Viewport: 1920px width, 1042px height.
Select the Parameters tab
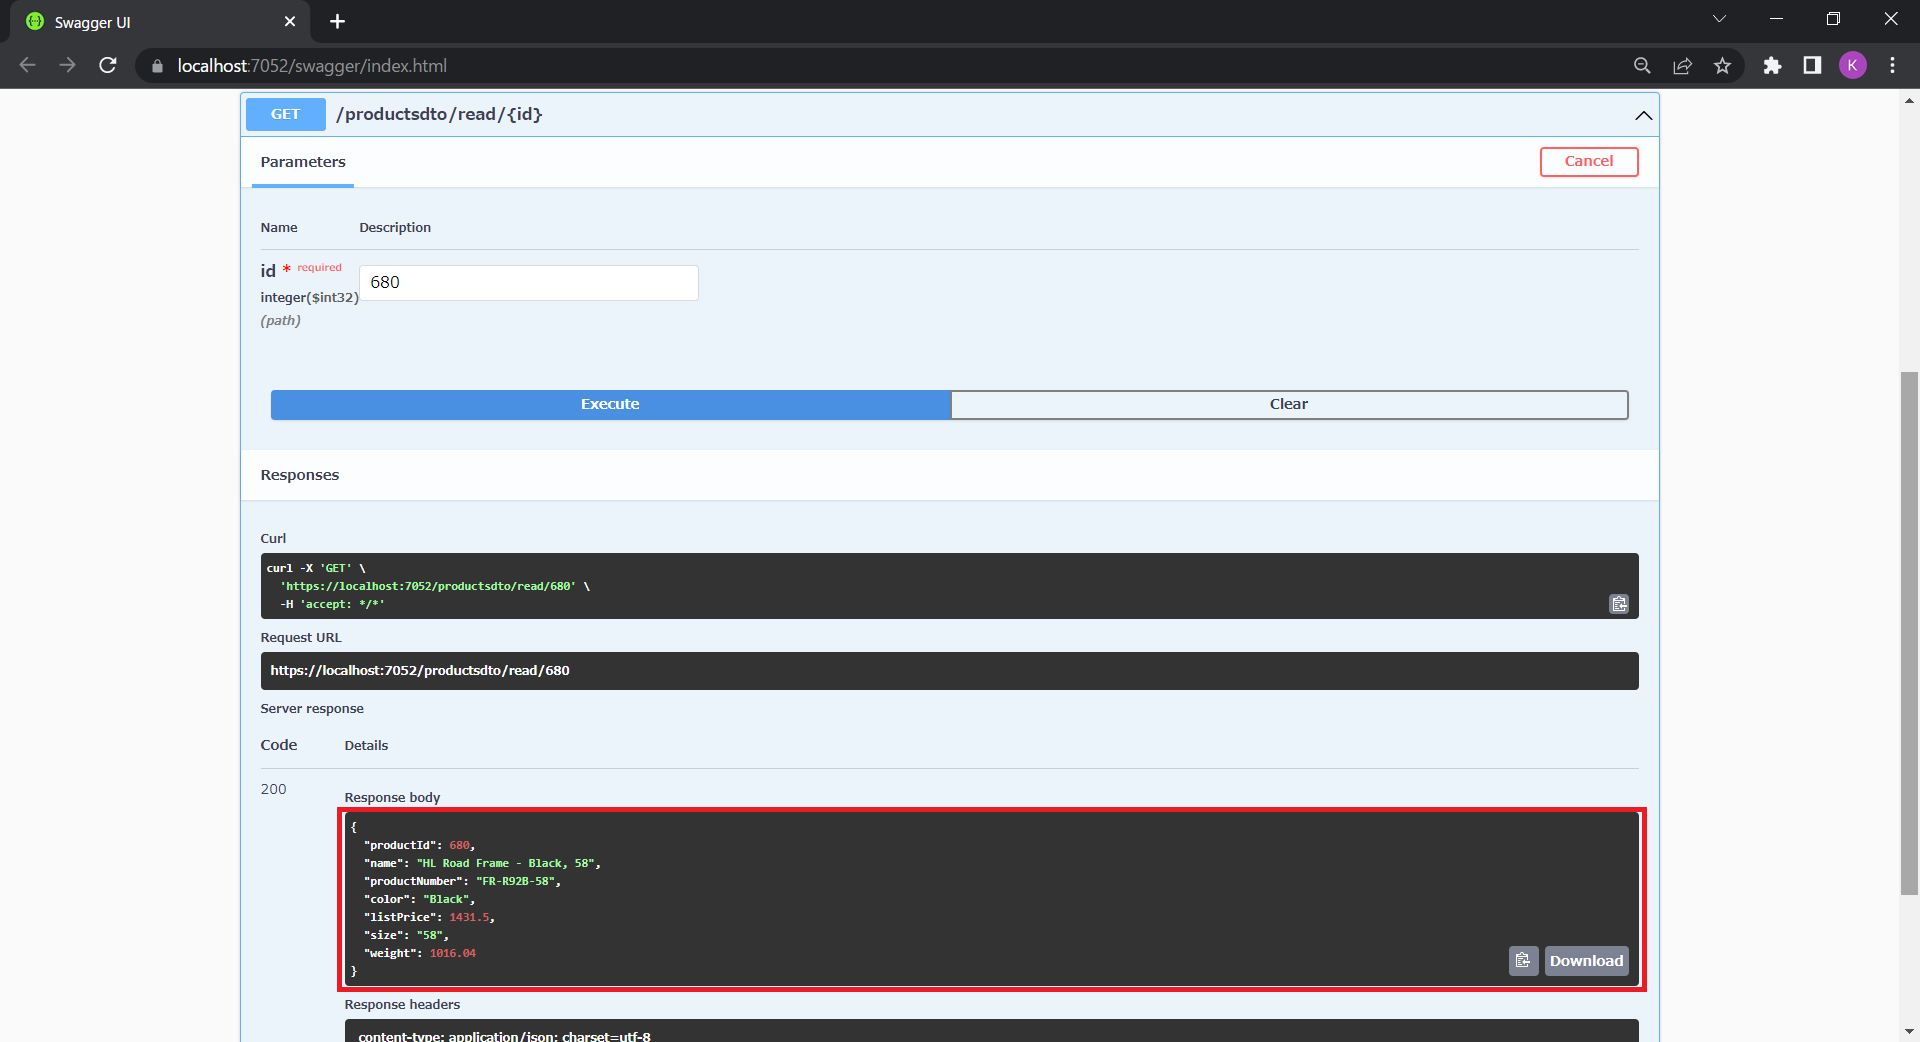(303, 162)
